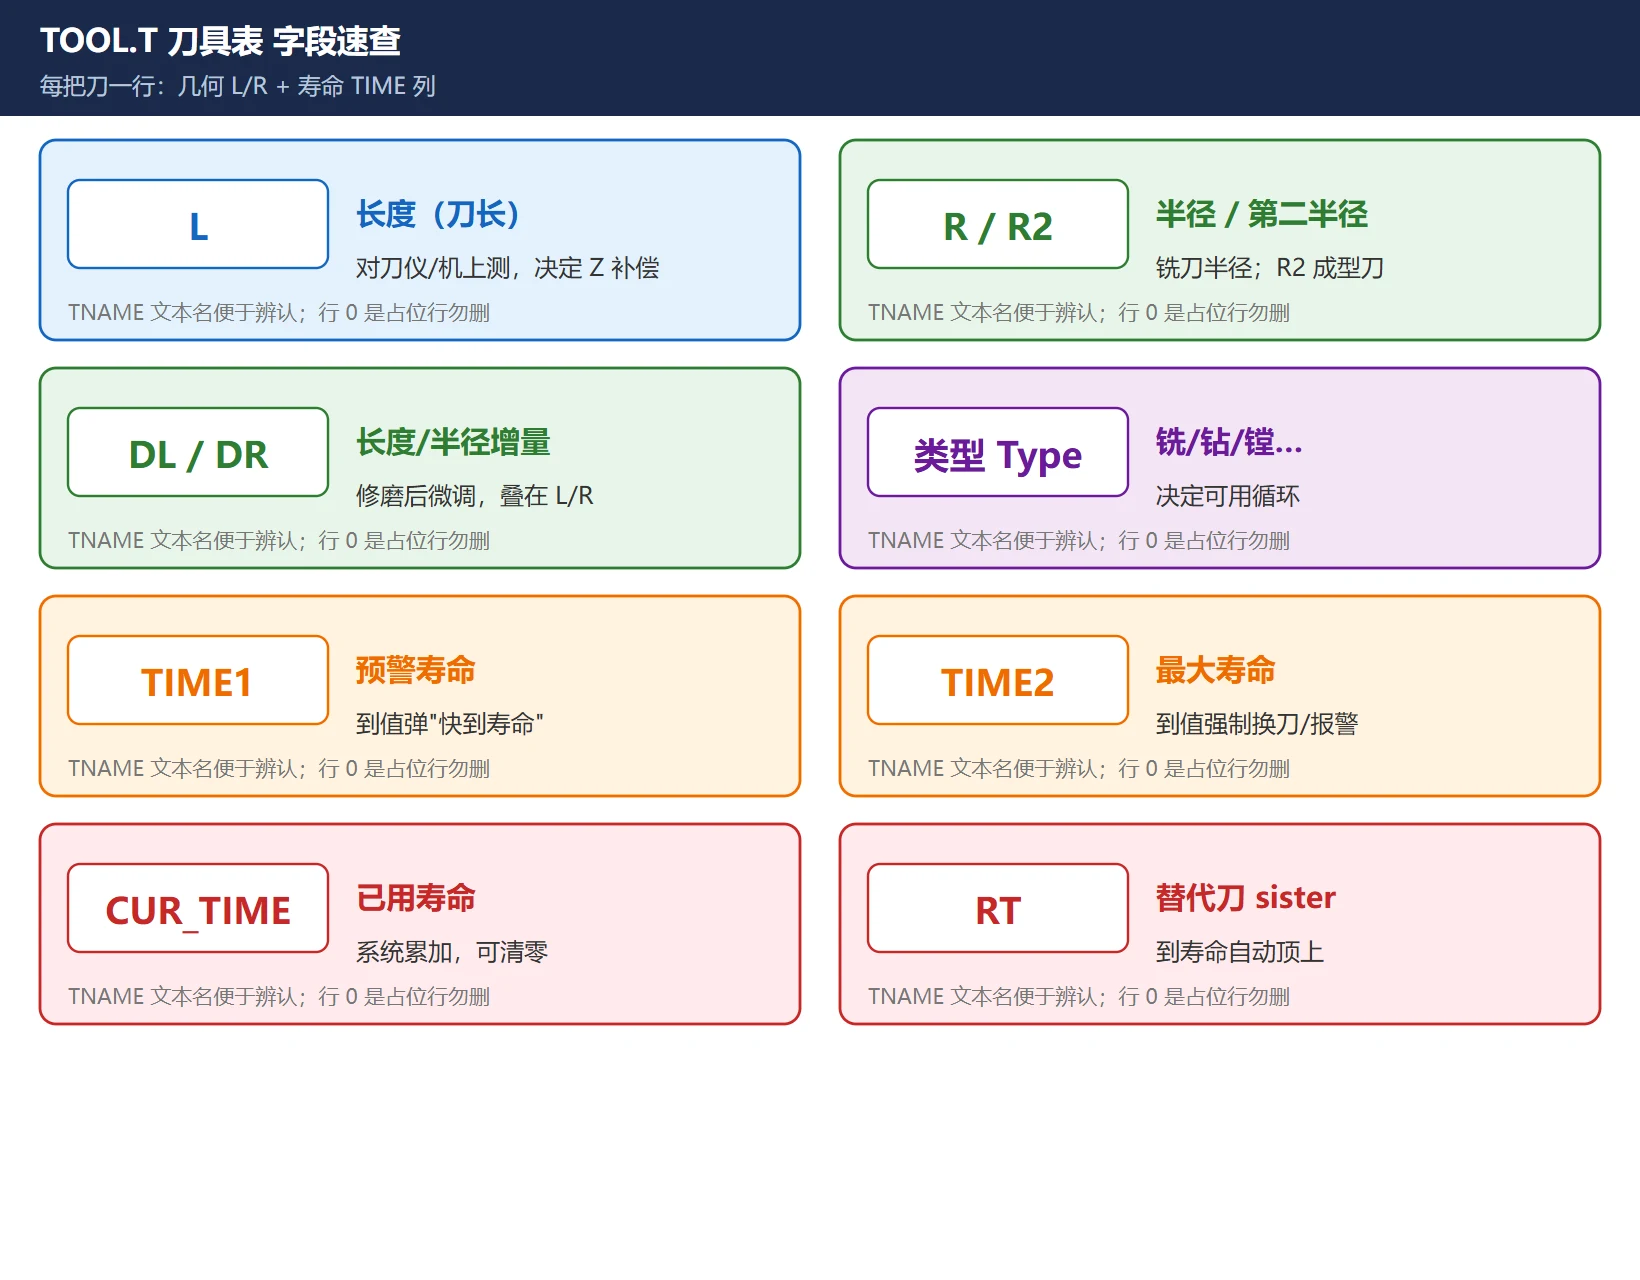Click the text 到值强制换刀/报警

[x=1257, y=724]
